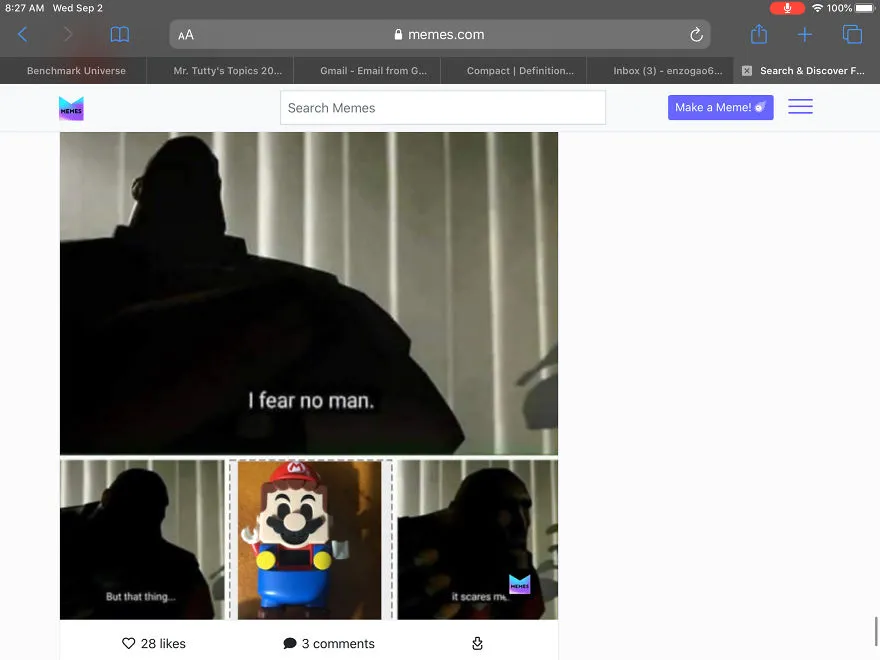Viewport: 880px width, 660px height.
Task: Show all open tabs overview icon
Action: (x=852, y=34)
